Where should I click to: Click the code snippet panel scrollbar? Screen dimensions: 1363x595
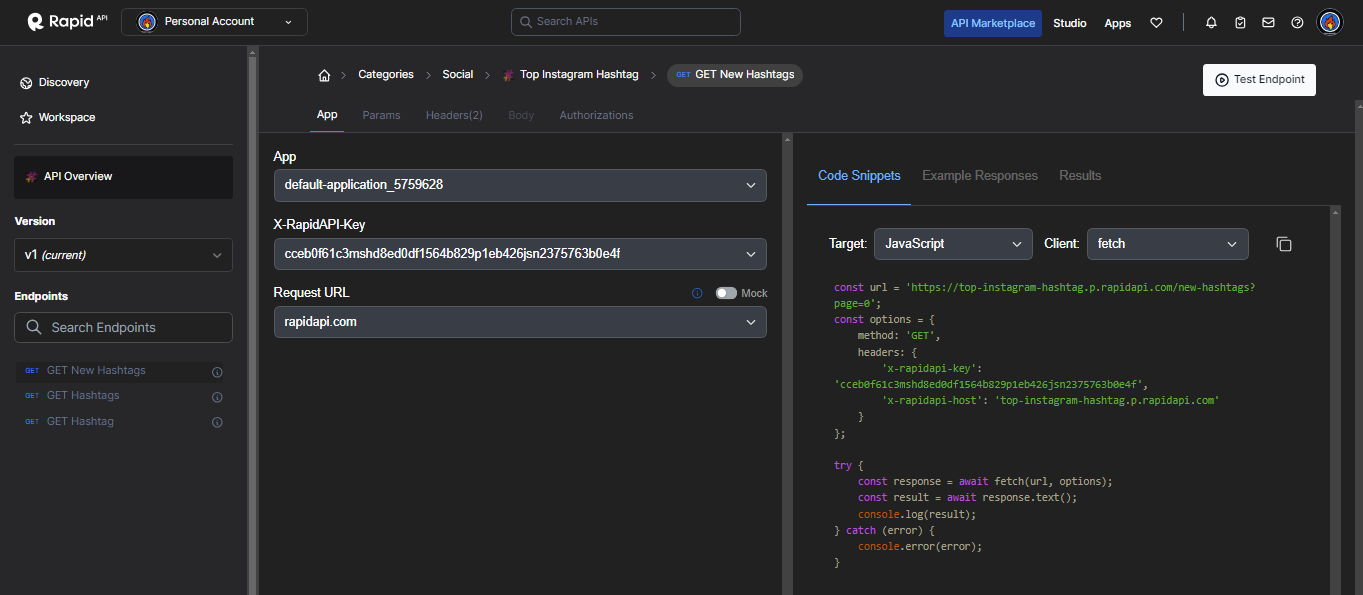(1334, 400)
